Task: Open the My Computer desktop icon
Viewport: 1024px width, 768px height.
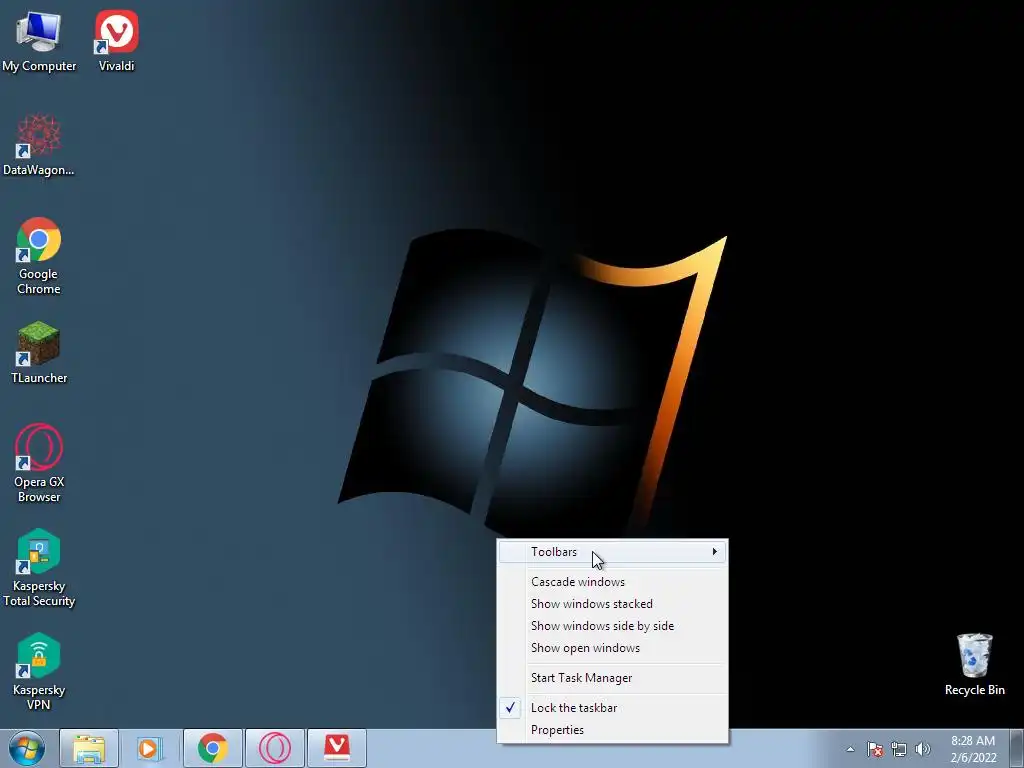Action: (39, 40)
